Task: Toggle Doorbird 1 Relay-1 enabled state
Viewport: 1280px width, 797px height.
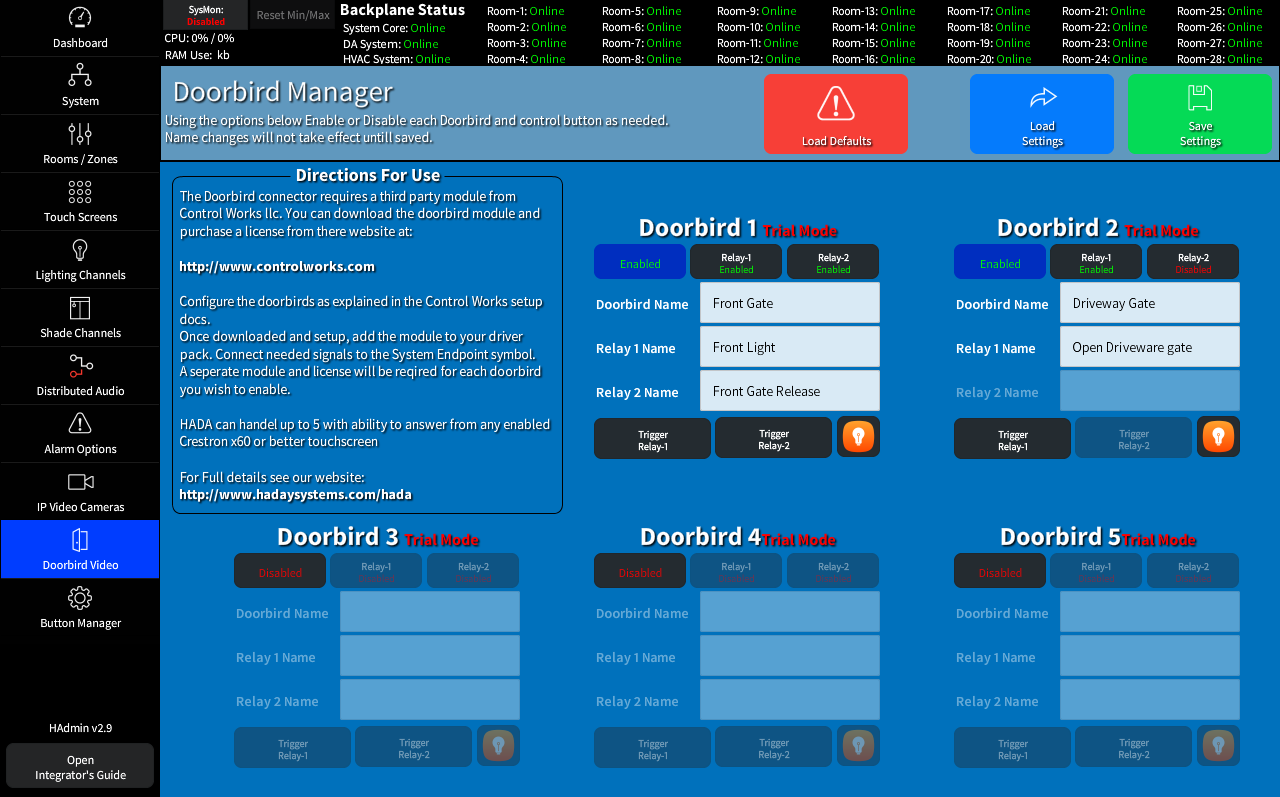Action: coord(736,262)
